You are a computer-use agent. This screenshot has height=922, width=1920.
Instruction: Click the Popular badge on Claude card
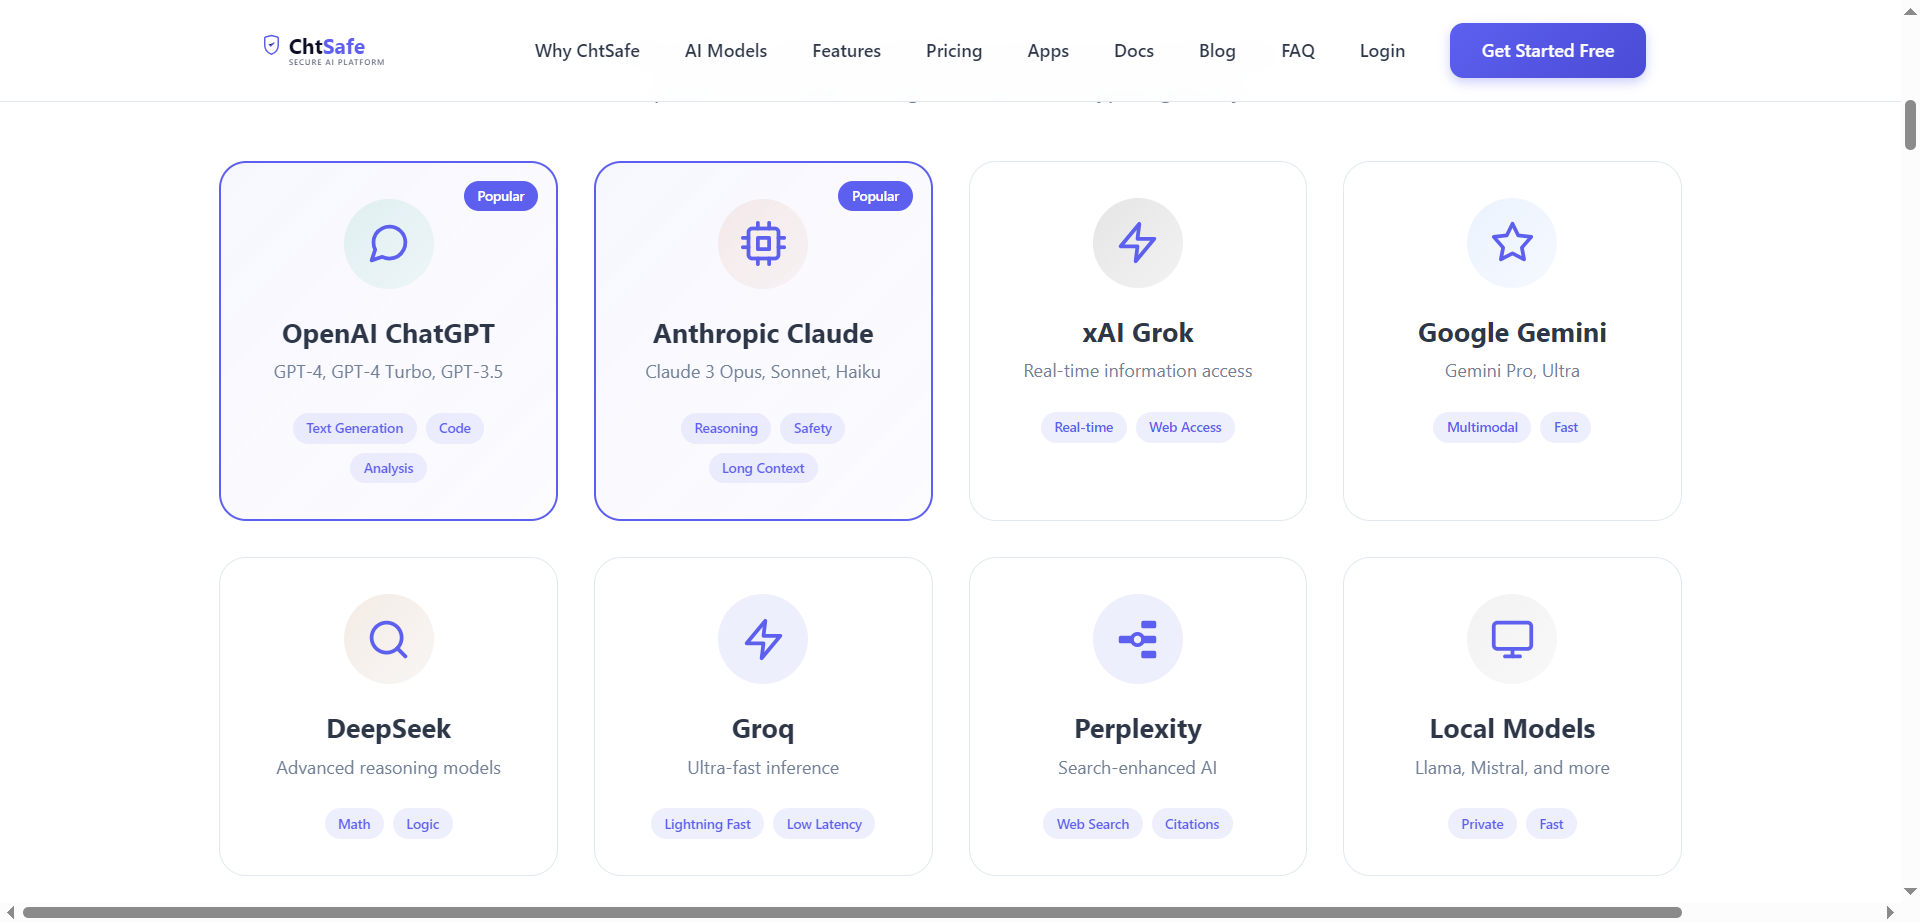[x=875, y=195]
